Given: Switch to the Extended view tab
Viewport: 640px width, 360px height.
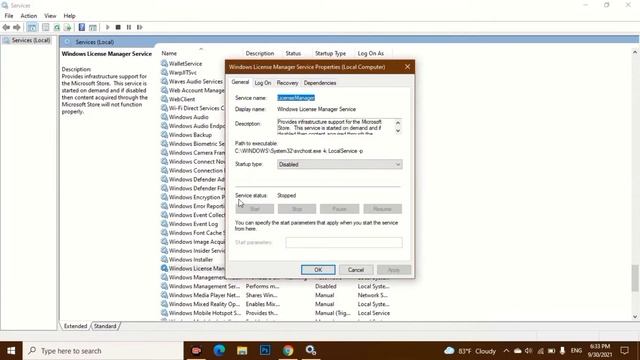Looking at the screenshot, I should (76, 326).
